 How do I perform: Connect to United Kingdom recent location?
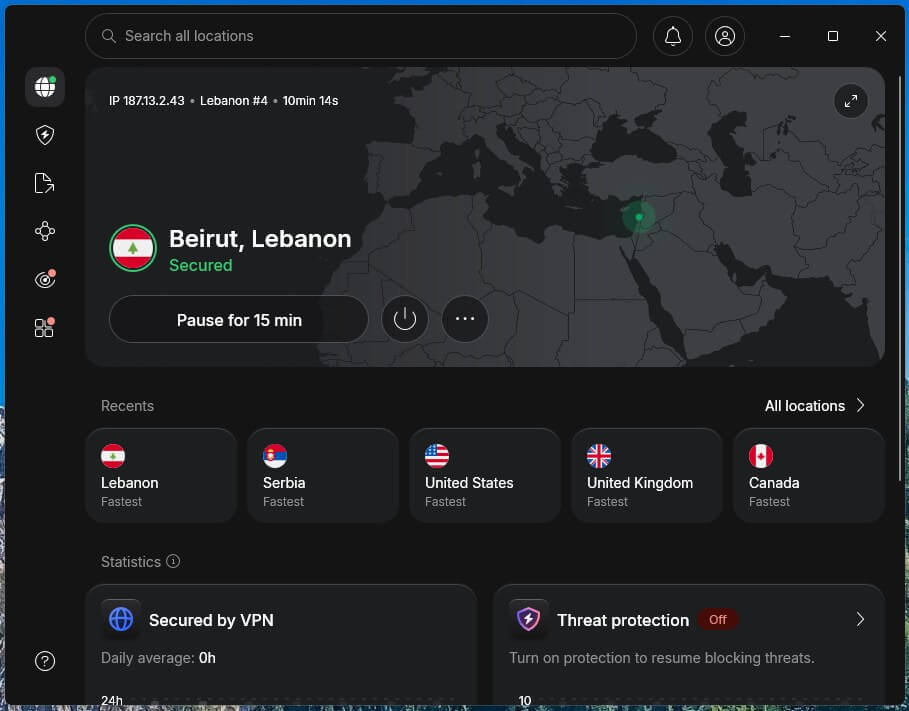point(647,476)
